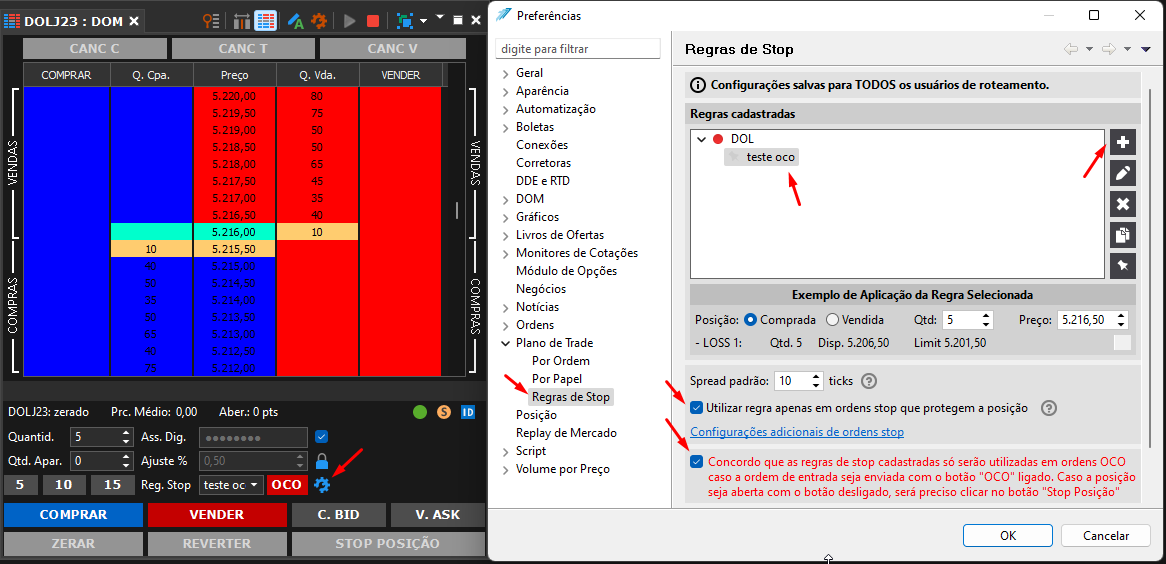This screenshot has height=564, width=1166.
Task: Open stop rule settings via blue gear icon
Action: (x=321, y=484)
